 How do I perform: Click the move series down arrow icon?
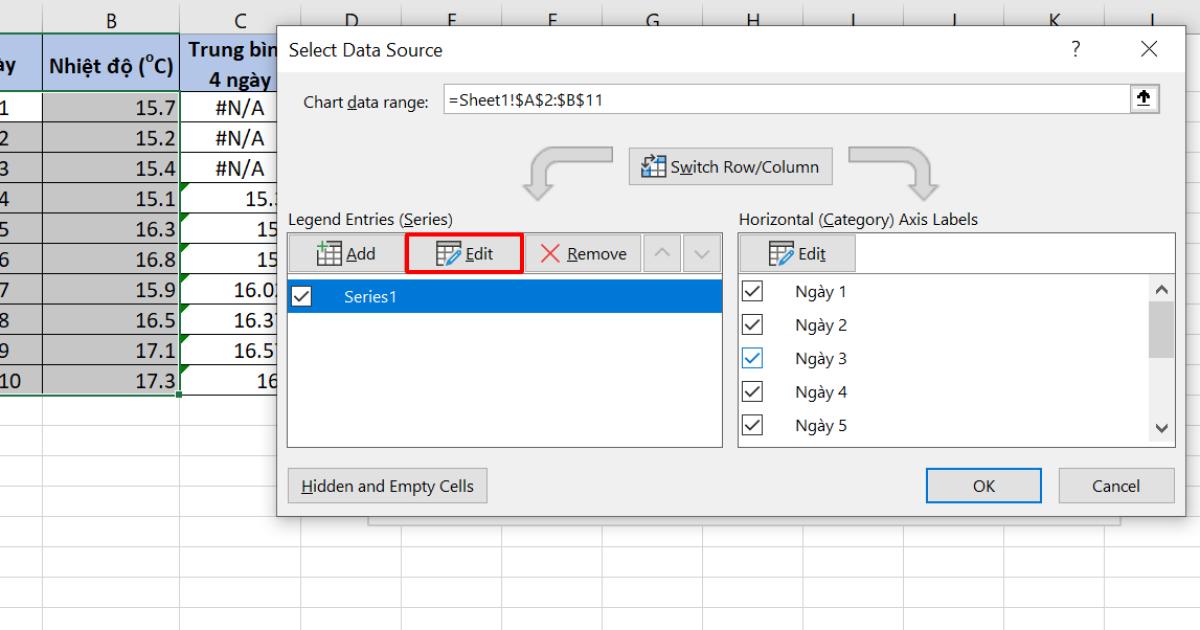(700, 253)
